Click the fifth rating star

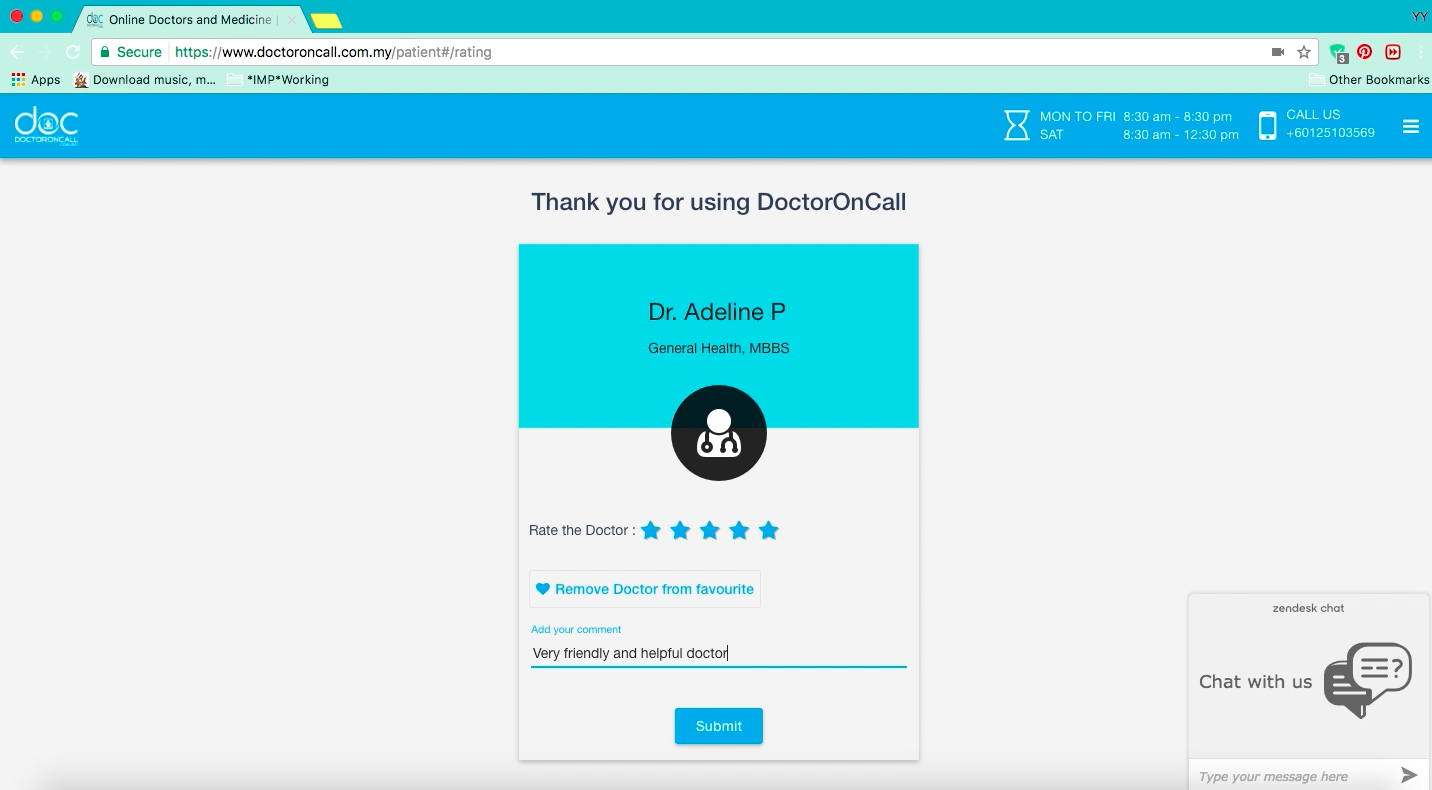tap(769, 530)
